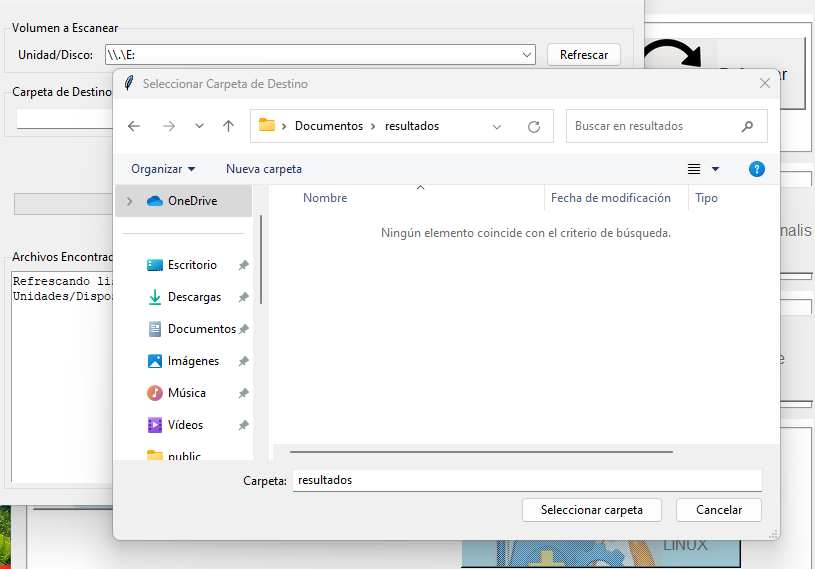This screenshot has width=815, height=569.
Task: Refresh the resultados folder view
Action: click(534, 126)
